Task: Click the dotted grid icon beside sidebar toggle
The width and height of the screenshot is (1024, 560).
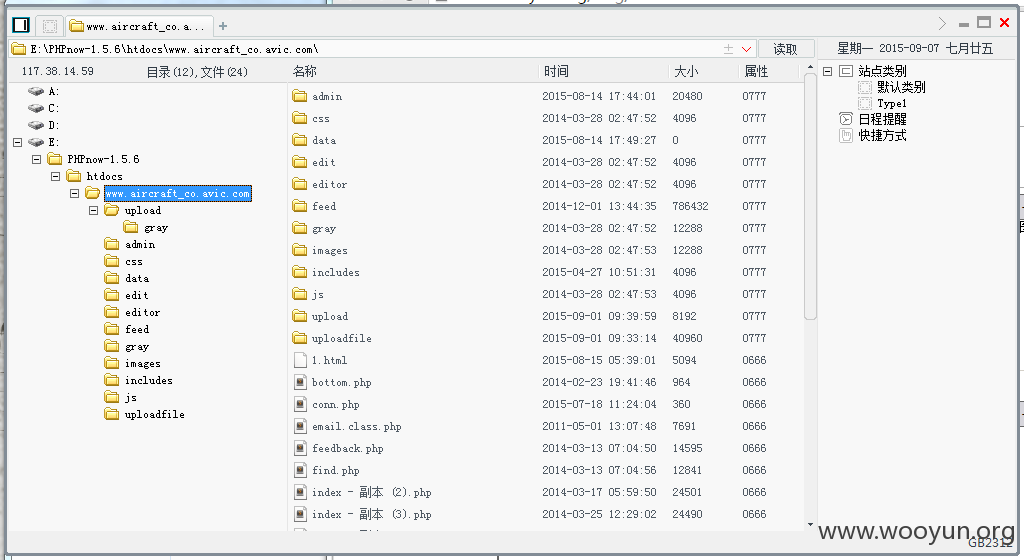Action: 50,26
